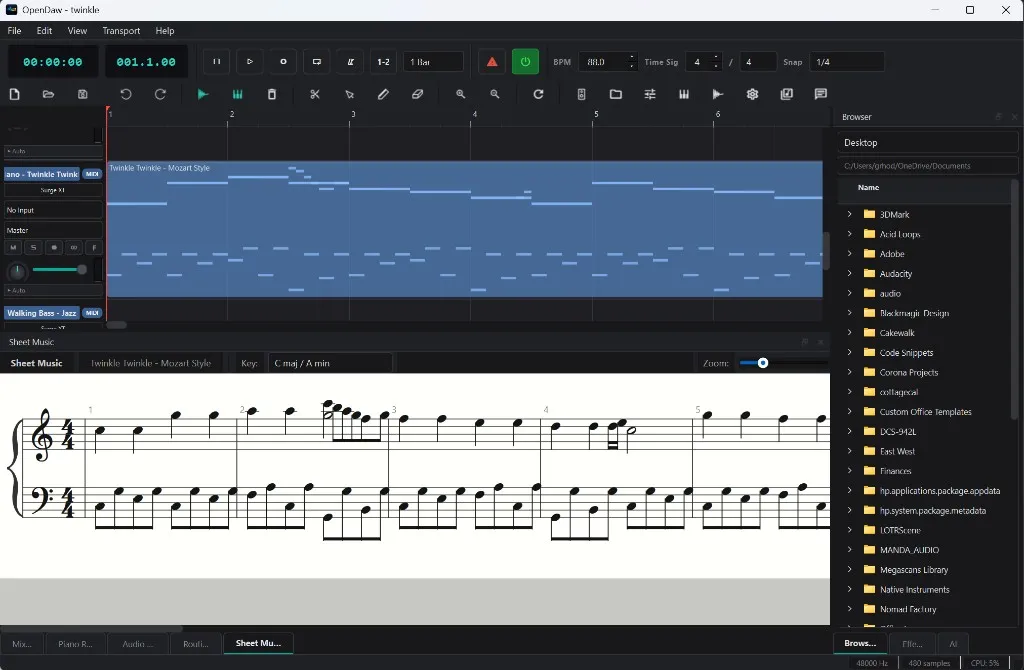Image resolution: width=1024 pixels, height=670 pixels.
Task: Toggle the metronome button
Action: (x=350, y=61)
